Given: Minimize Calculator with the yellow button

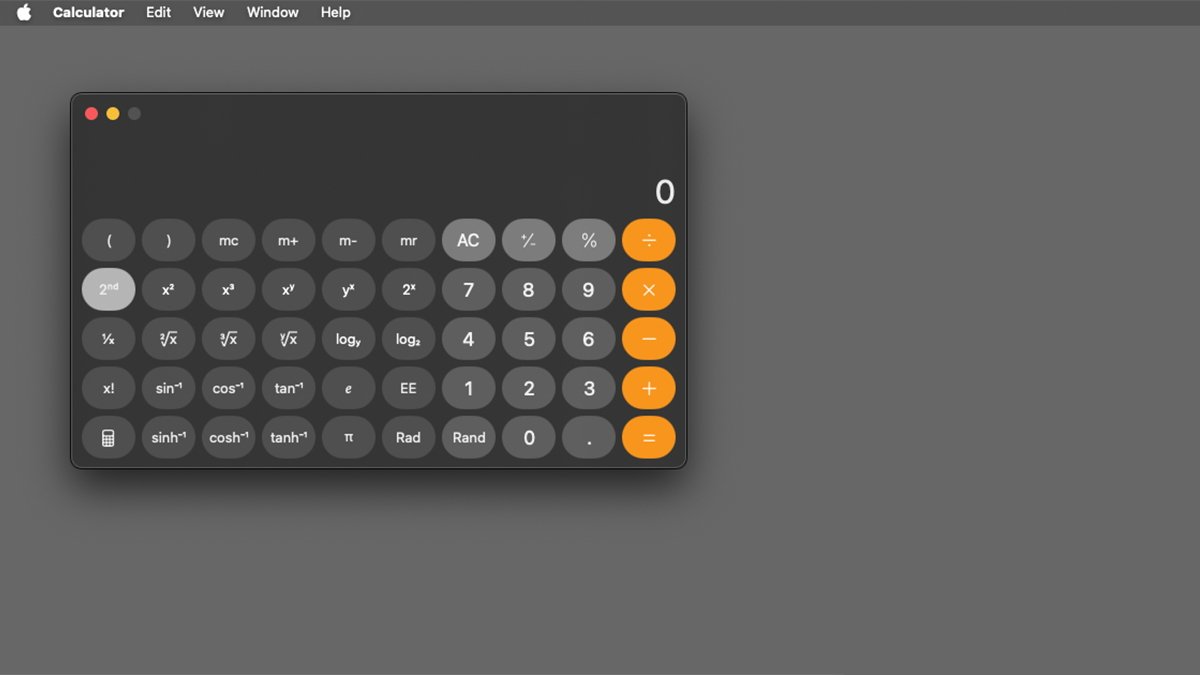Looking at the screenshot, I should coord(113,114).
